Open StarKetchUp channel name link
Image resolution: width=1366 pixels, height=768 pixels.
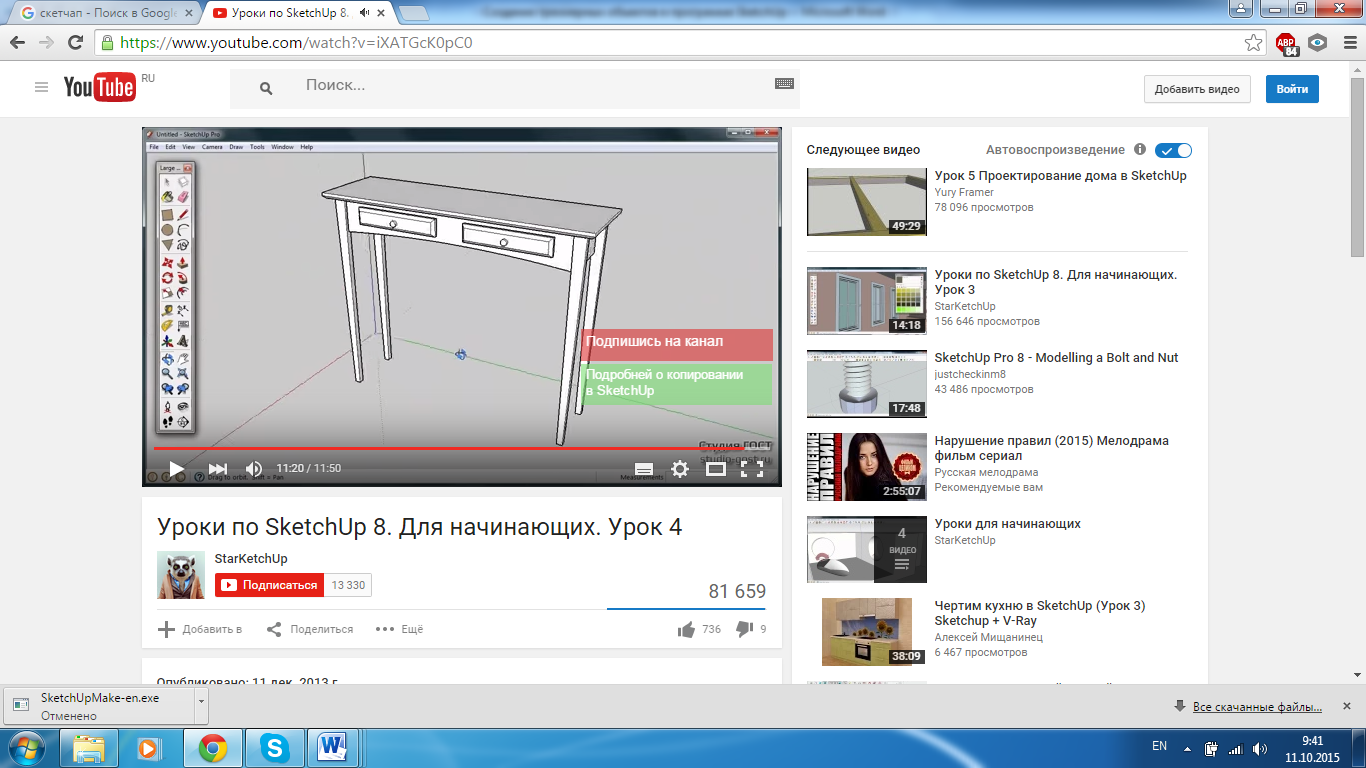tap(251, 559)
